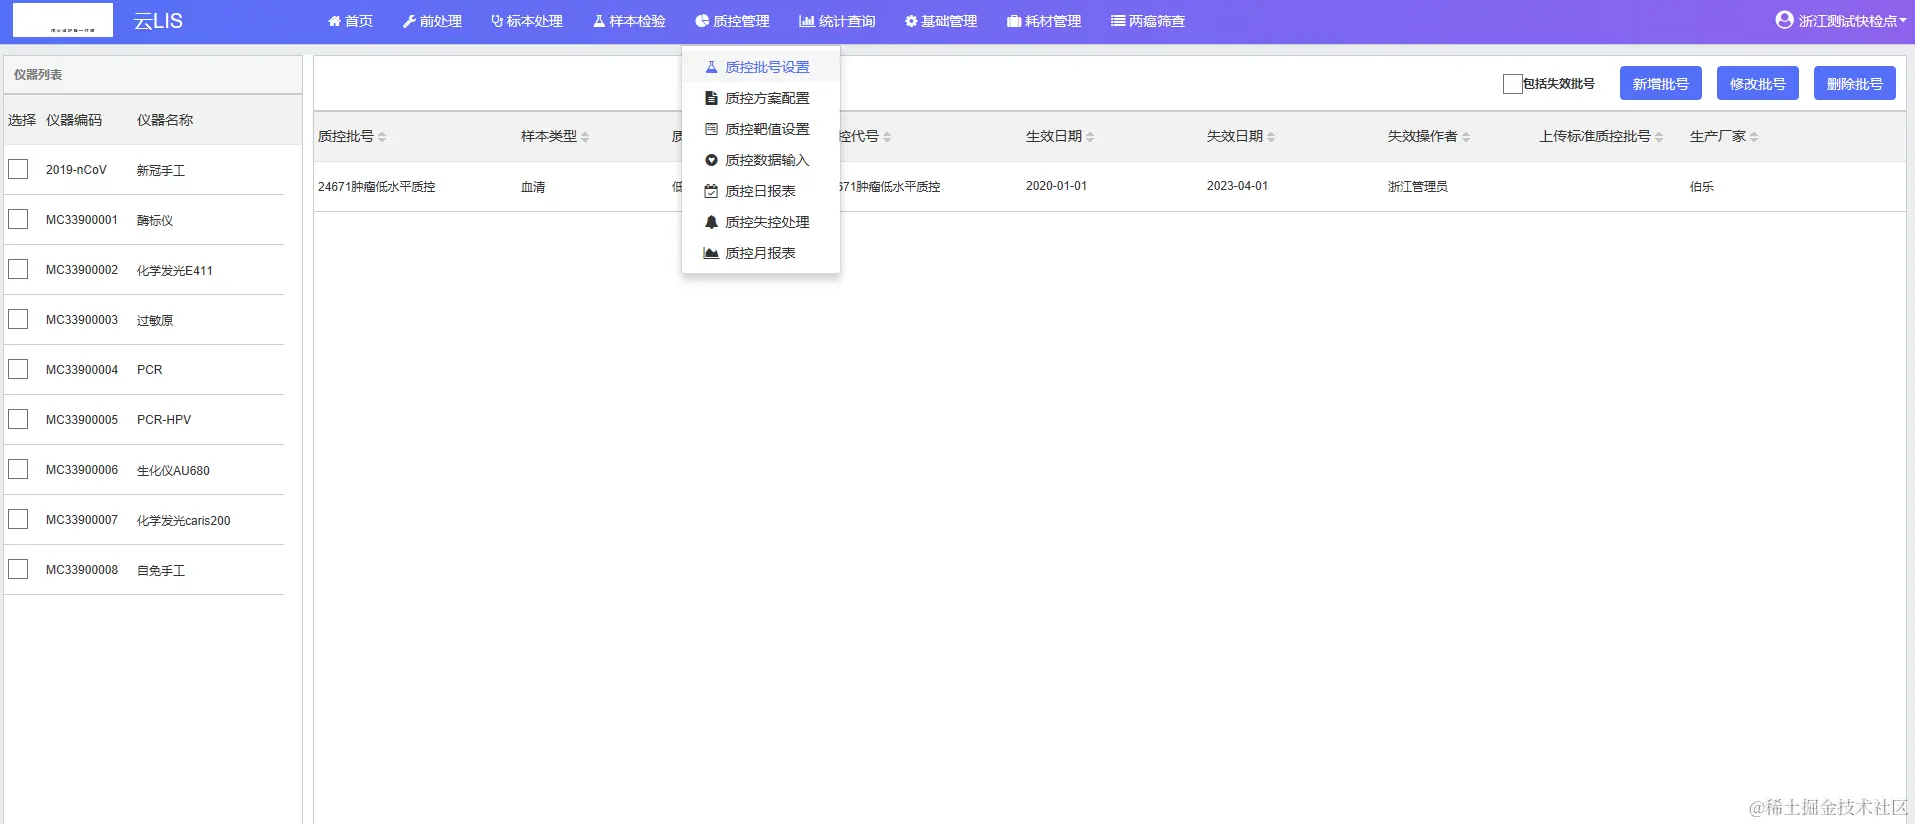This screenshot has width=1915, height=824.
Task: Click the 仪器编码 column header
Action: click(74, 120)
